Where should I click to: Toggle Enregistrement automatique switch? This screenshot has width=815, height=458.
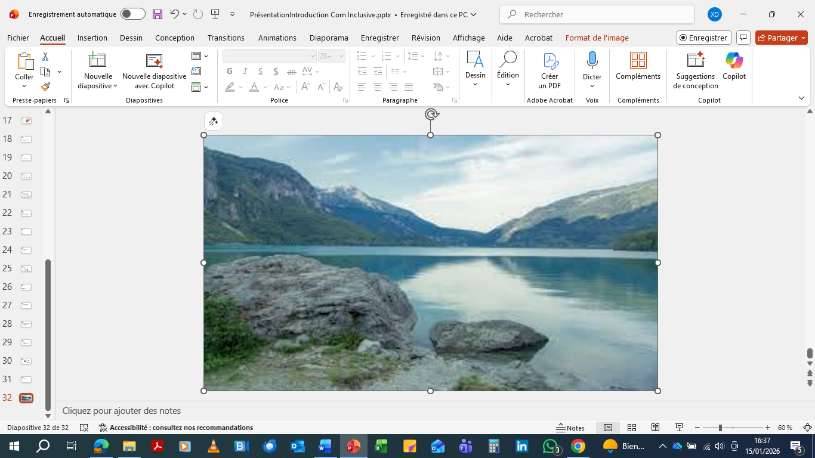tap(132, 14)
